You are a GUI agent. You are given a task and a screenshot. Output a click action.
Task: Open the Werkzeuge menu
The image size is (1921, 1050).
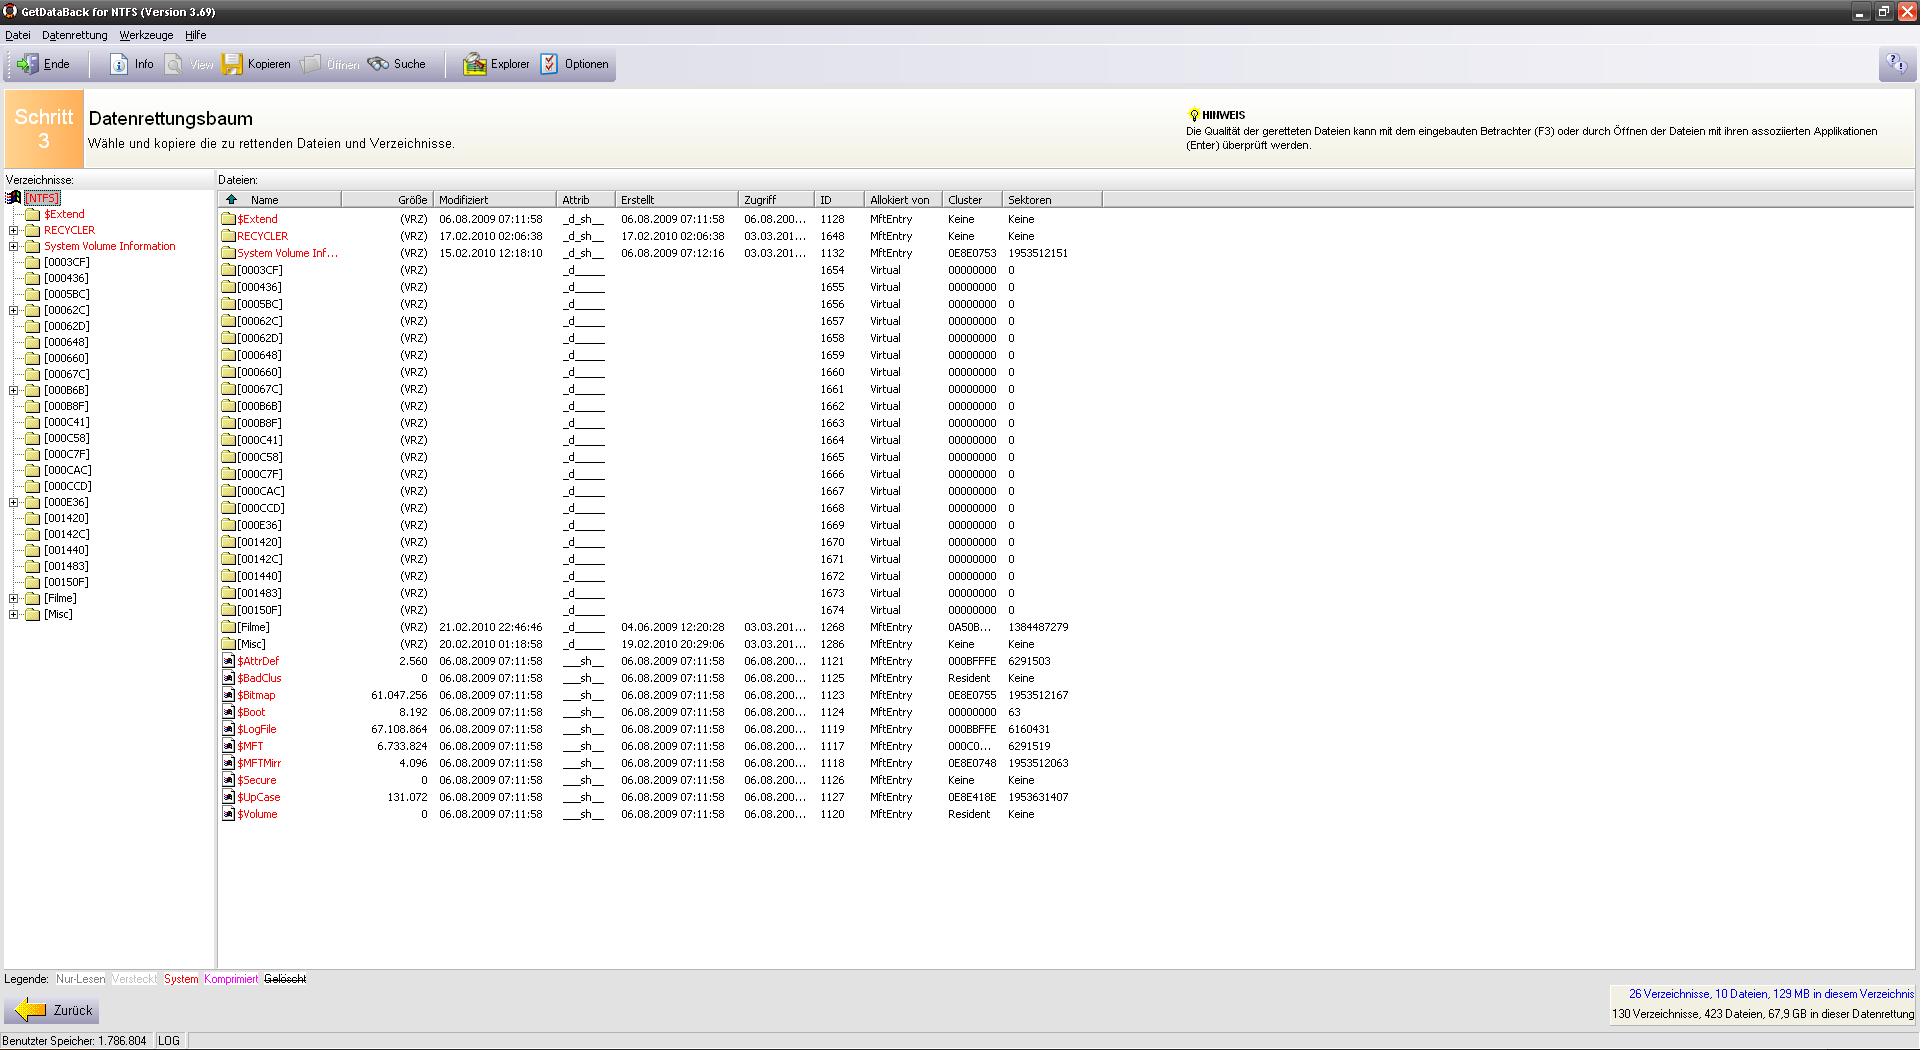[146, 35]
